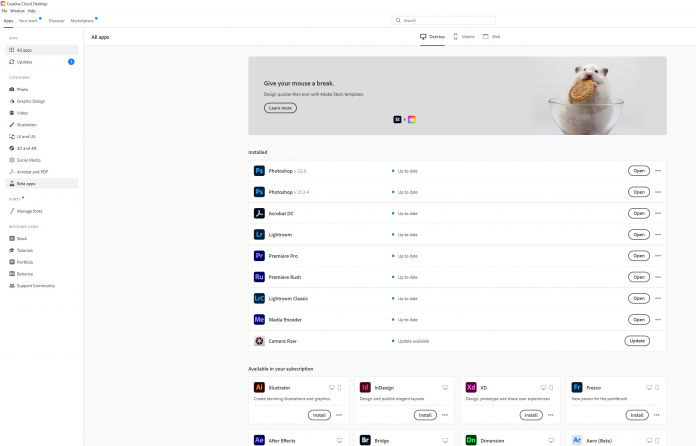Open the Photo category
Image resolution: width=696 pixels, height=446 pixels.
pyautogui.click(x=42, y=89)
